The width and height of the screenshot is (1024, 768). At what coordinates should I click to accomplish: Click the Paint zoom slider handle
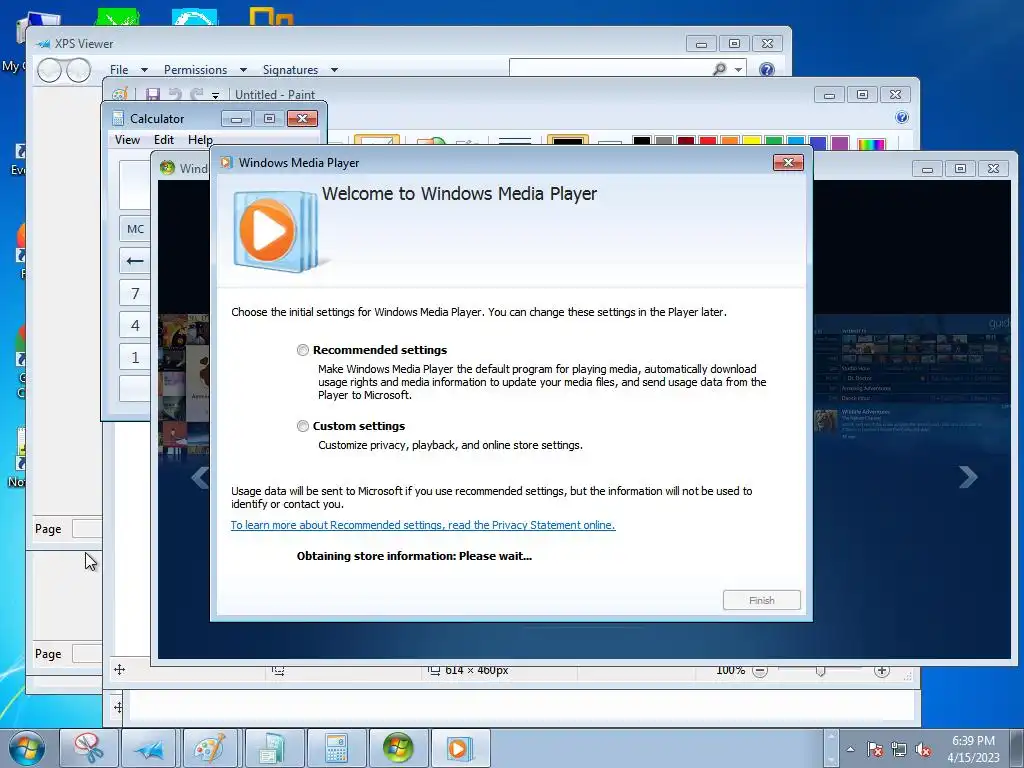820,671
